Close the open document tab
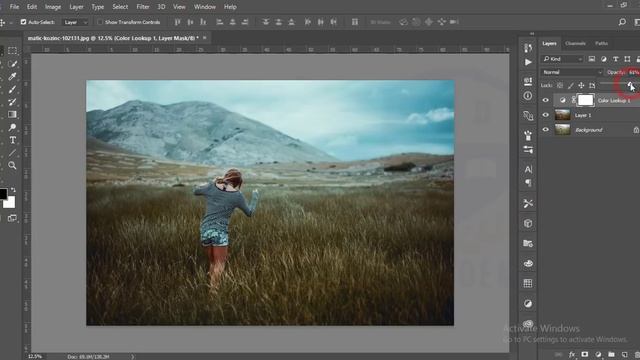The width and height of the screenshot is (640, 360). coord(204,38)
